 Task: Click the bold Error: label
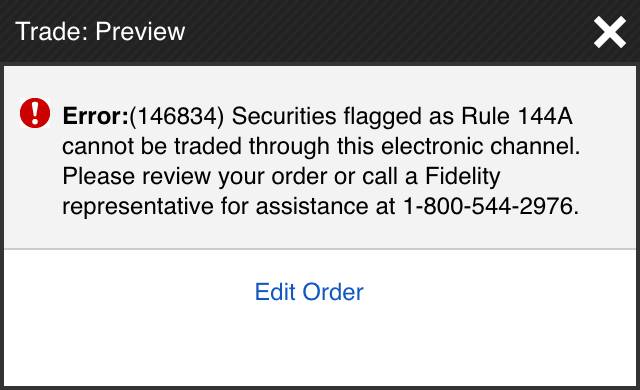tap(96, 116)
